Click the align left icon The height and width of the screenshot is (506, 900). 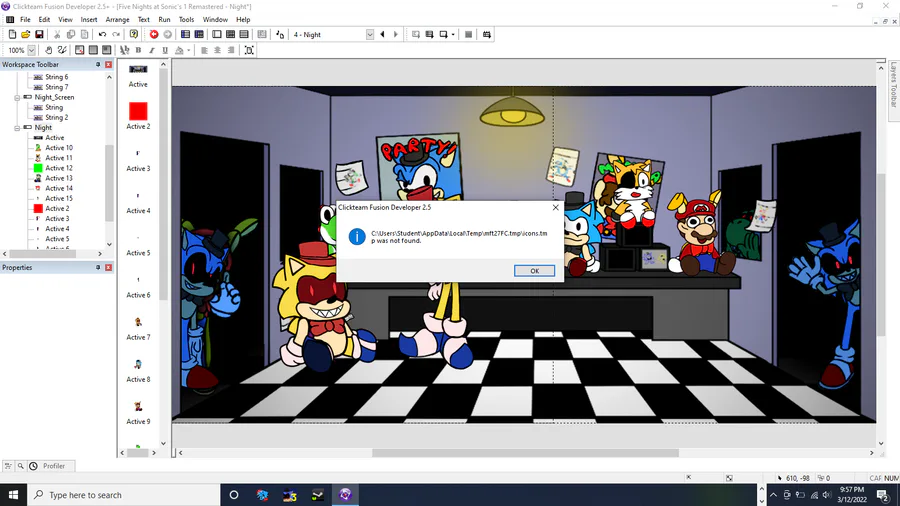(x=204, y=50)
